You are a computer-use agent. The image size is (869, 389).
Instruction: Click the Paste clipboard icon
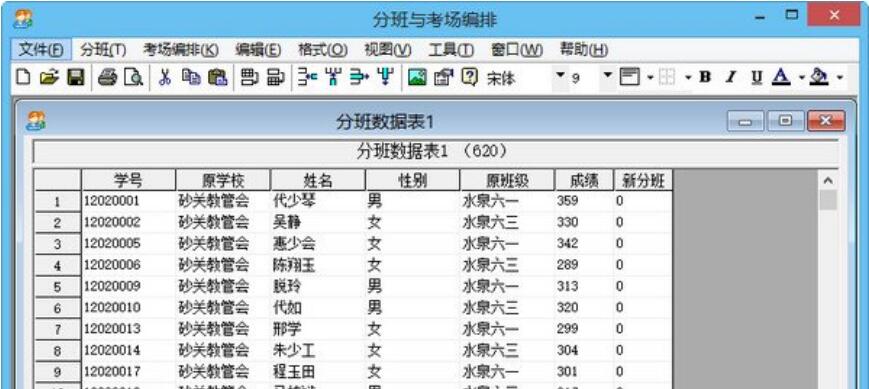point(218,78)
